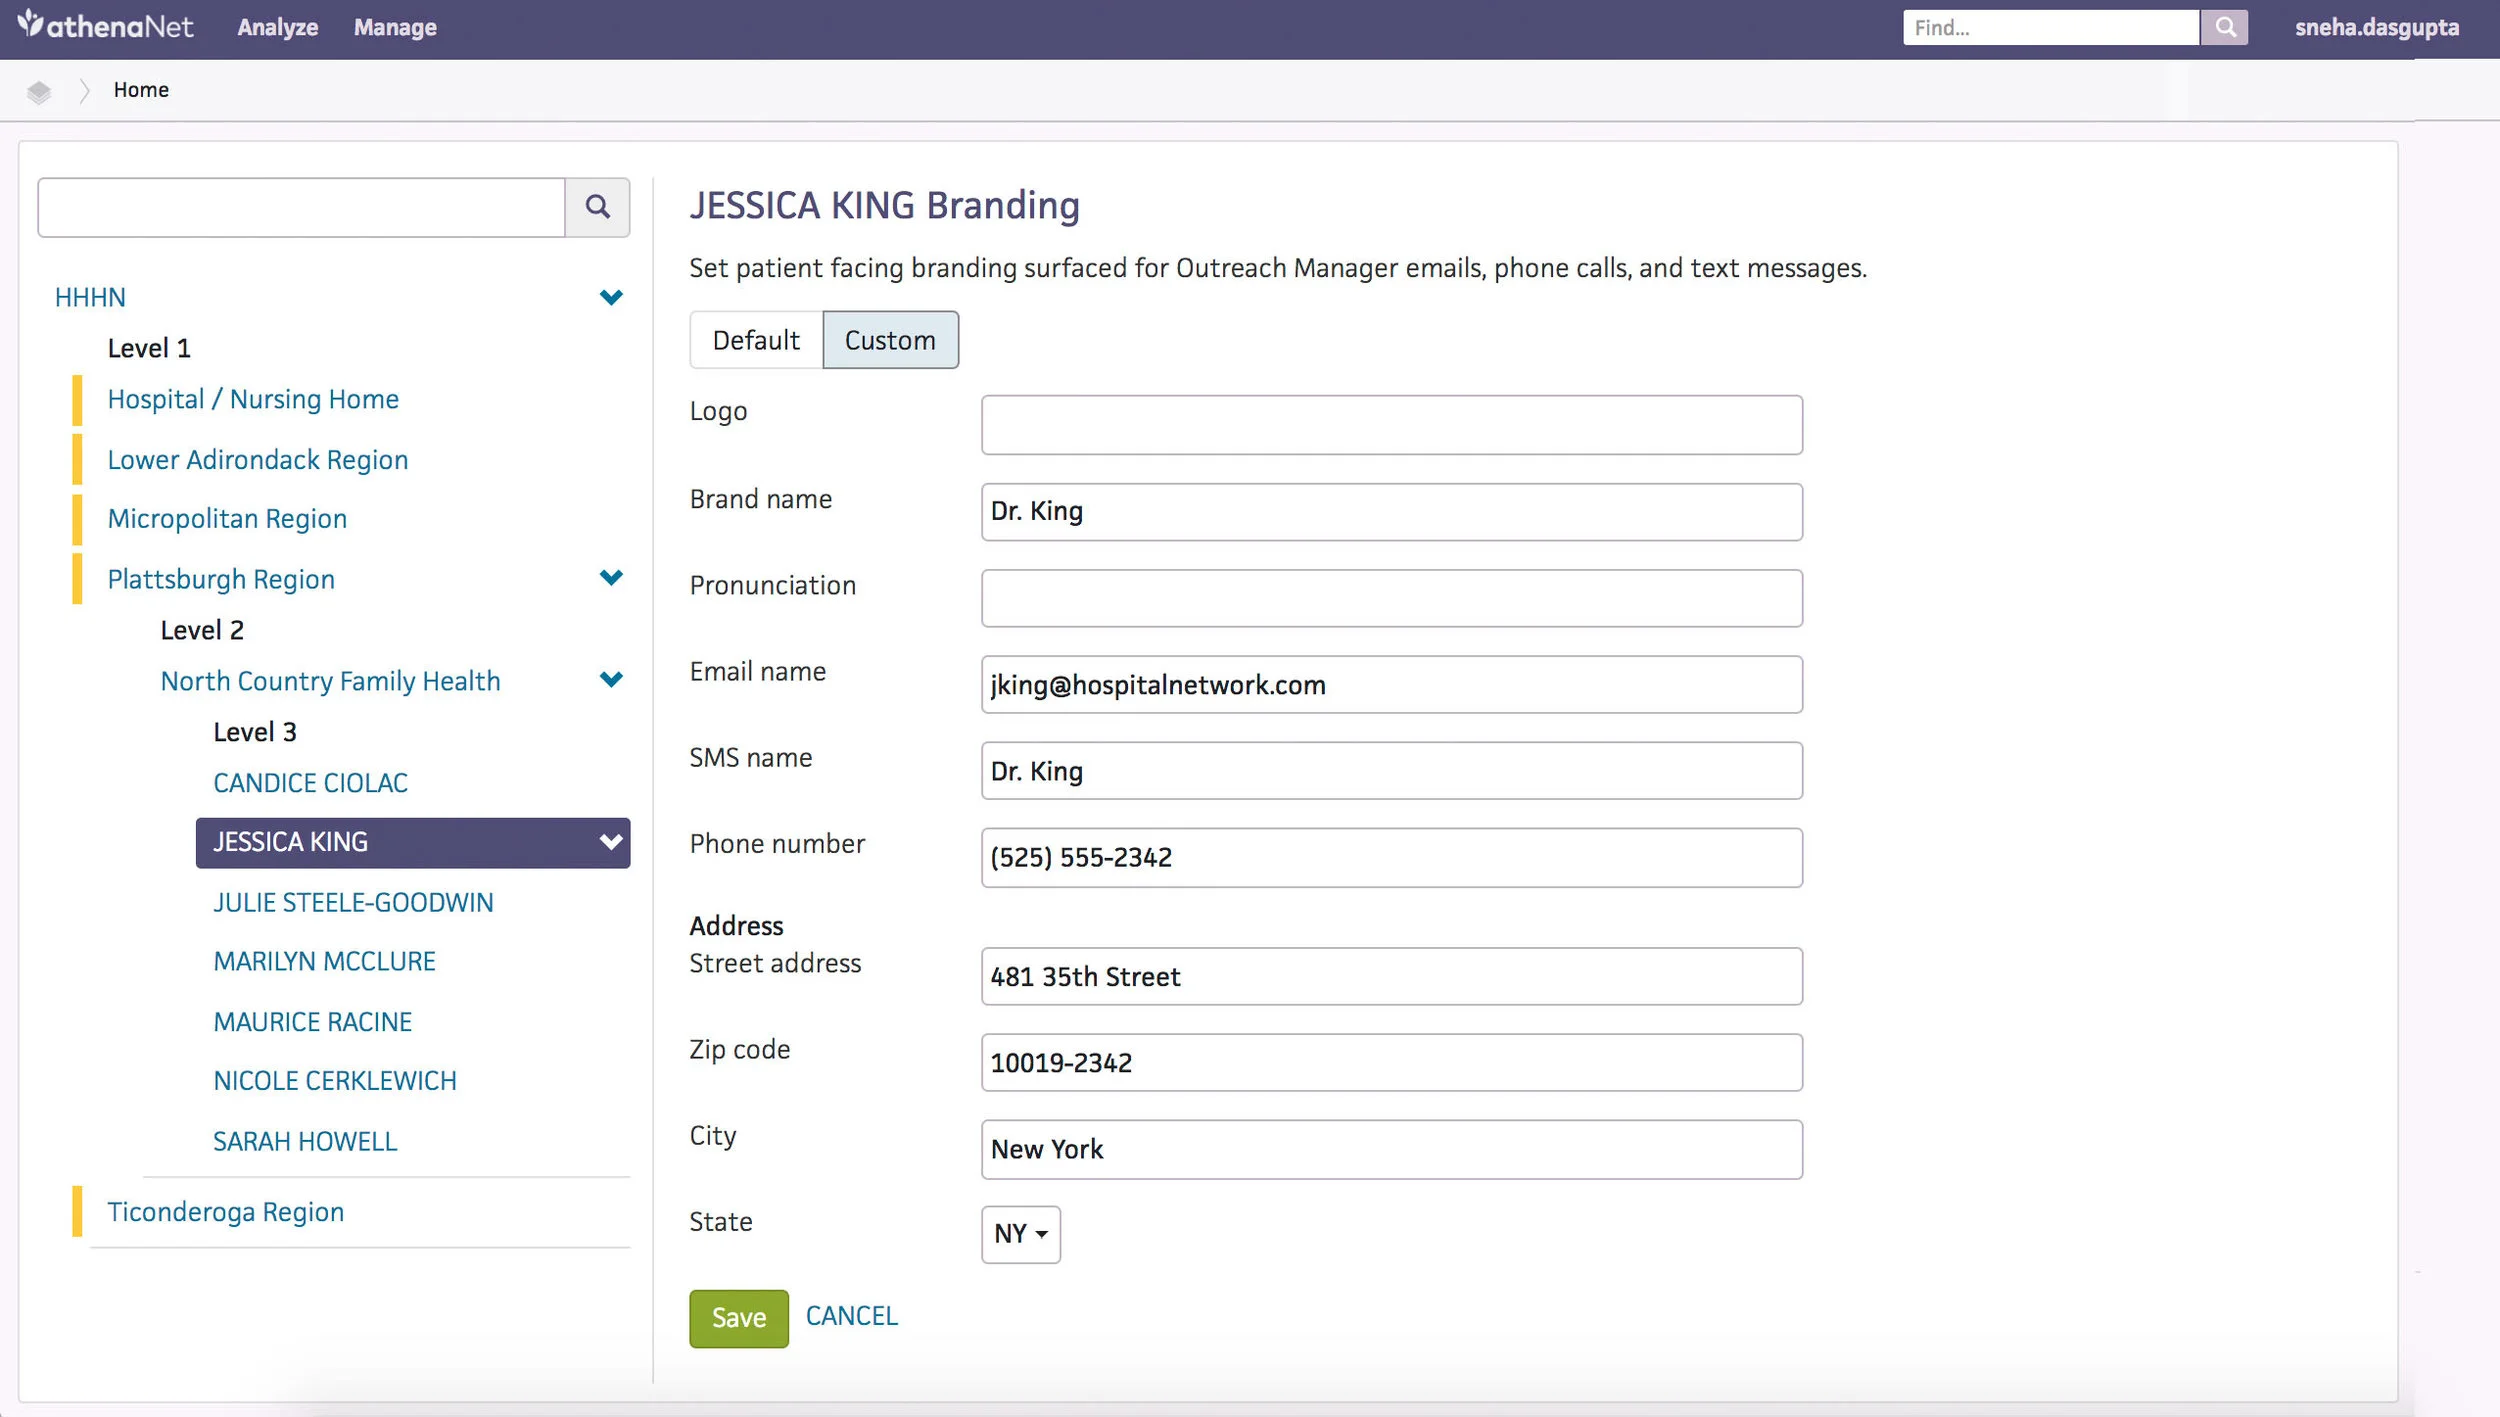2500x1417 pixels.
Task: Click sneha.dasgupta user name
Action: coord(2376,27)
